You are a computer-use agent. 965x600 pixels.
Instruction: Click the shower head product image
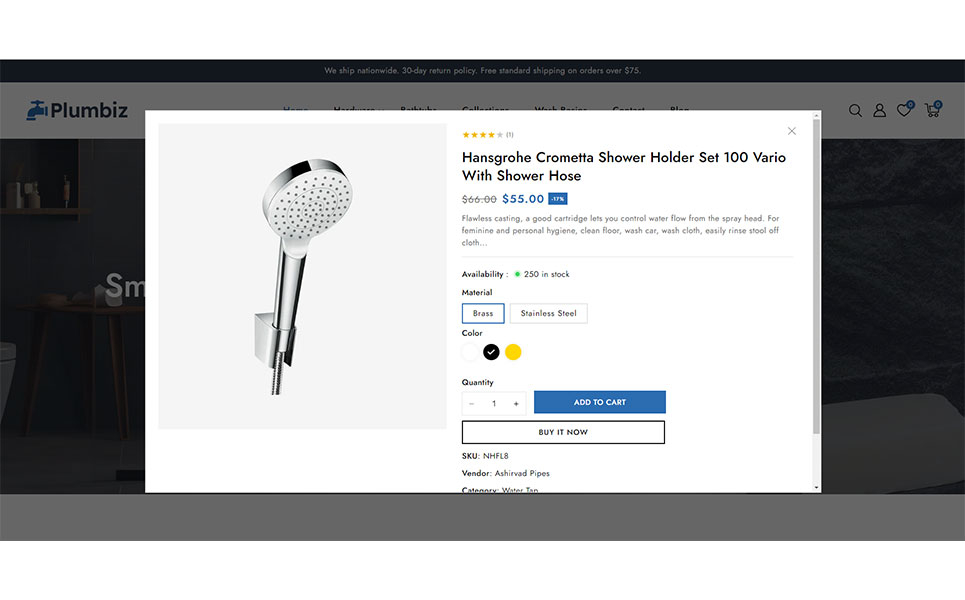pyautogui.click(x=302, y=276)
